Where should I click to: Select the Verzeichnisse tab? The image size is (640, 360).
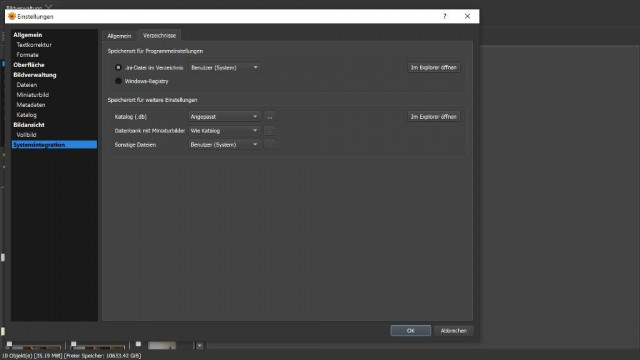[160, 36]
